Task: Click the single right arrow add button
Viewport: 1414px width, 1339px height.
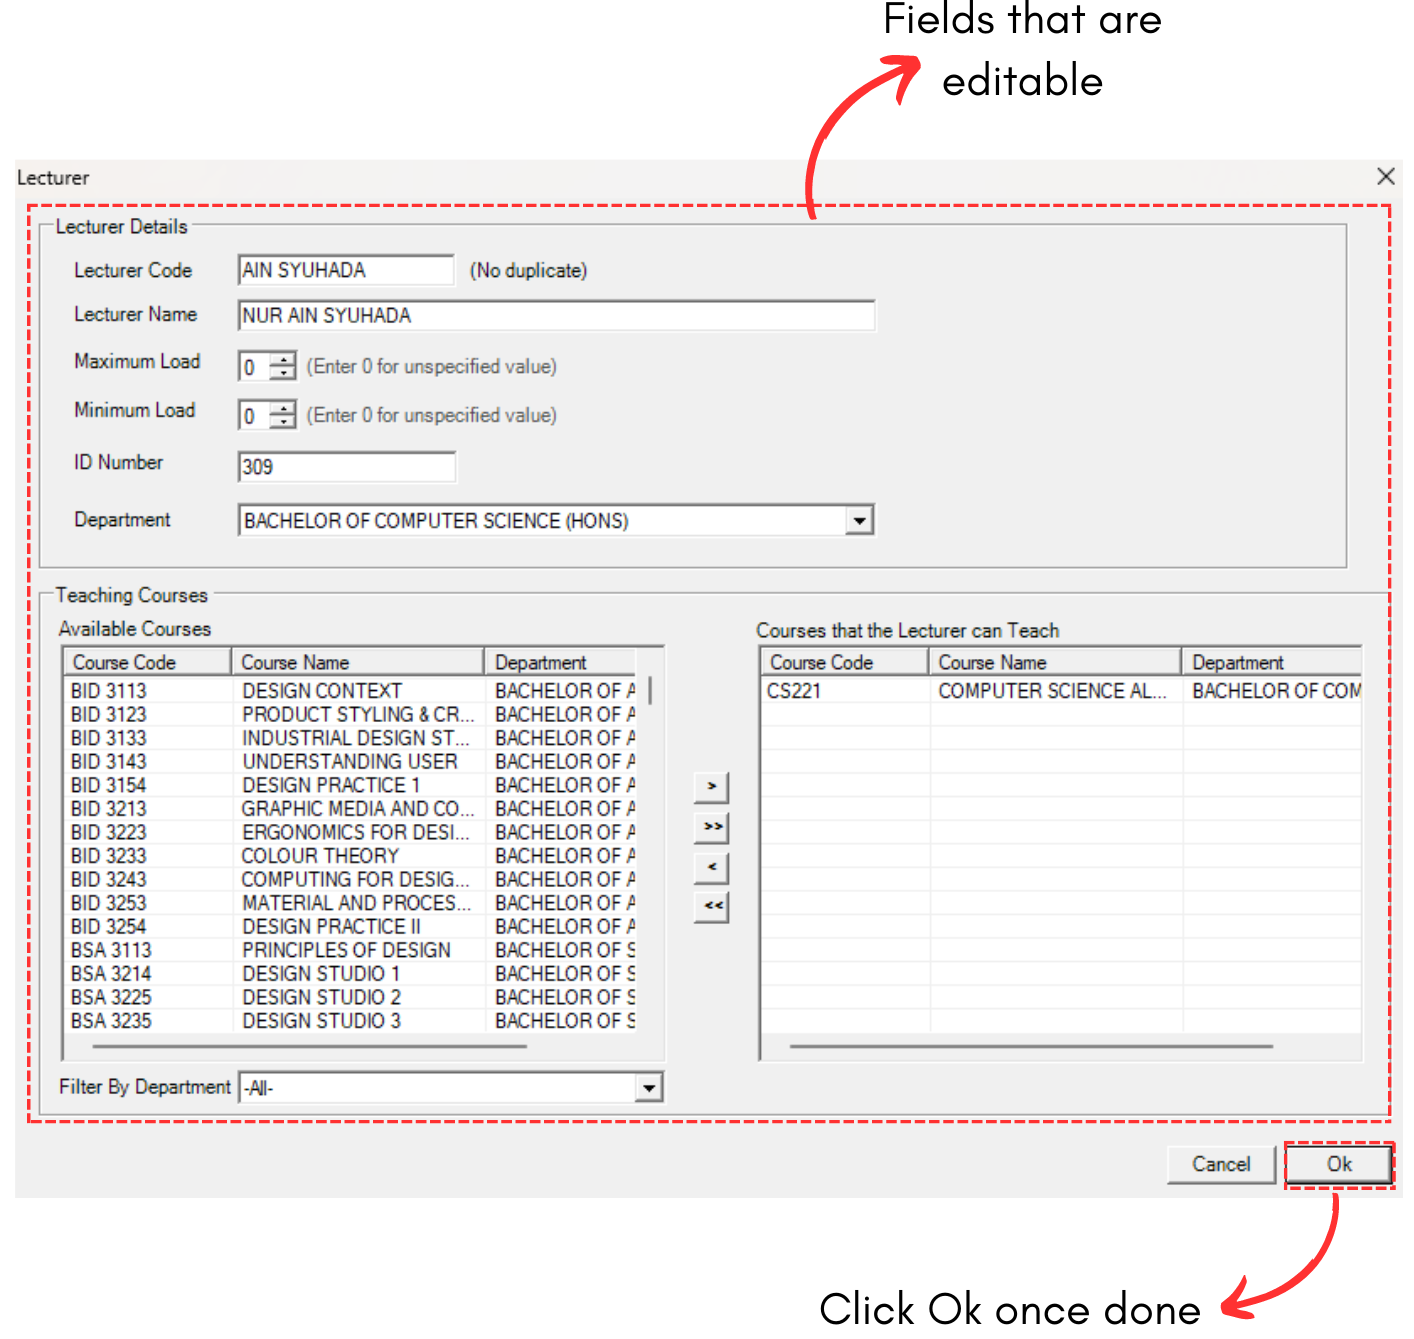Action: pyautogui.click(x=711, y=787)
